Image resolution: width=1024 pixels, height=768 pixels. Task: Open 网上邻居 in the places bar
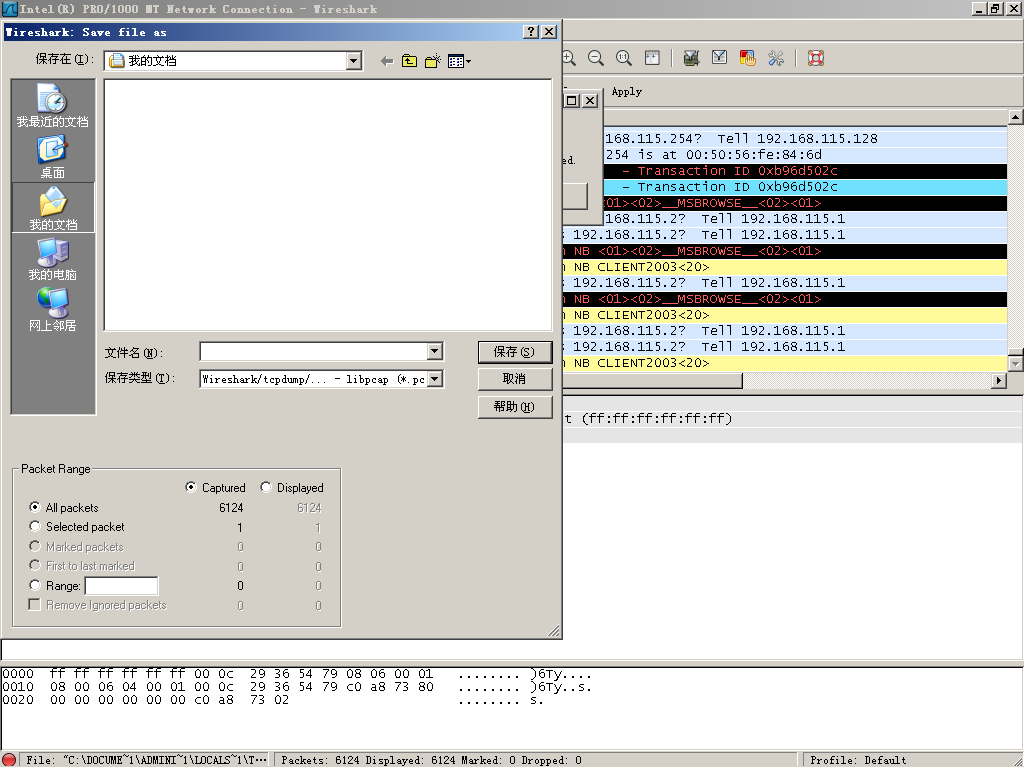pos(53,310)
